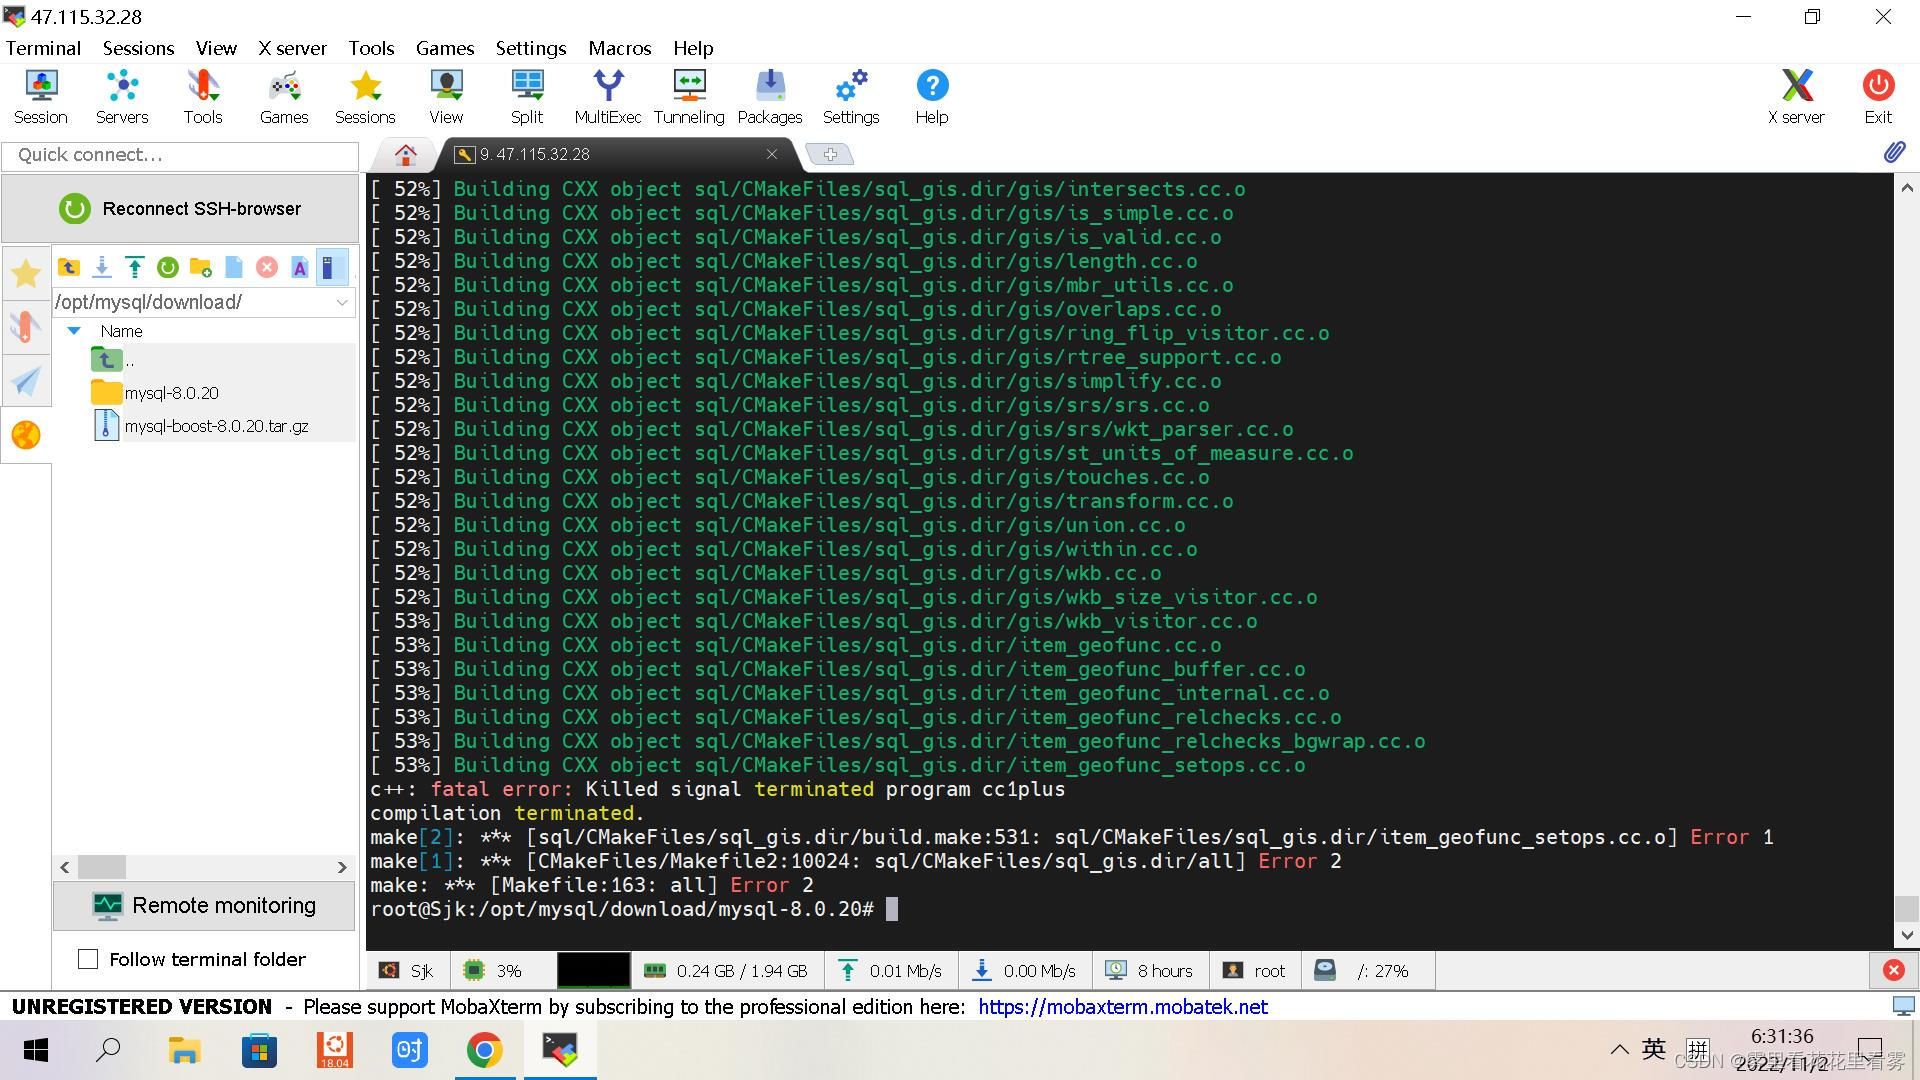This screenshot has width=1920, height=1080.
Task: Open Google Chrome from taskbar
Action: tap(485, 1050)
